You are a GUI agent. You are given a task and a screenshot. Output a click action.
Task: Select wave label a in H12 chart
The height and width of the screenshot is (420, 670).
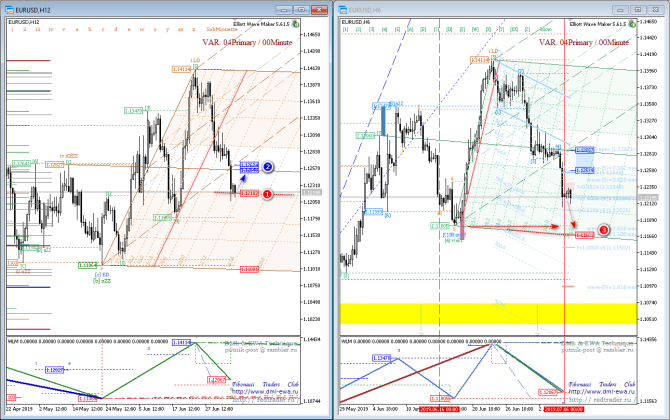click(x=77, y=29)
